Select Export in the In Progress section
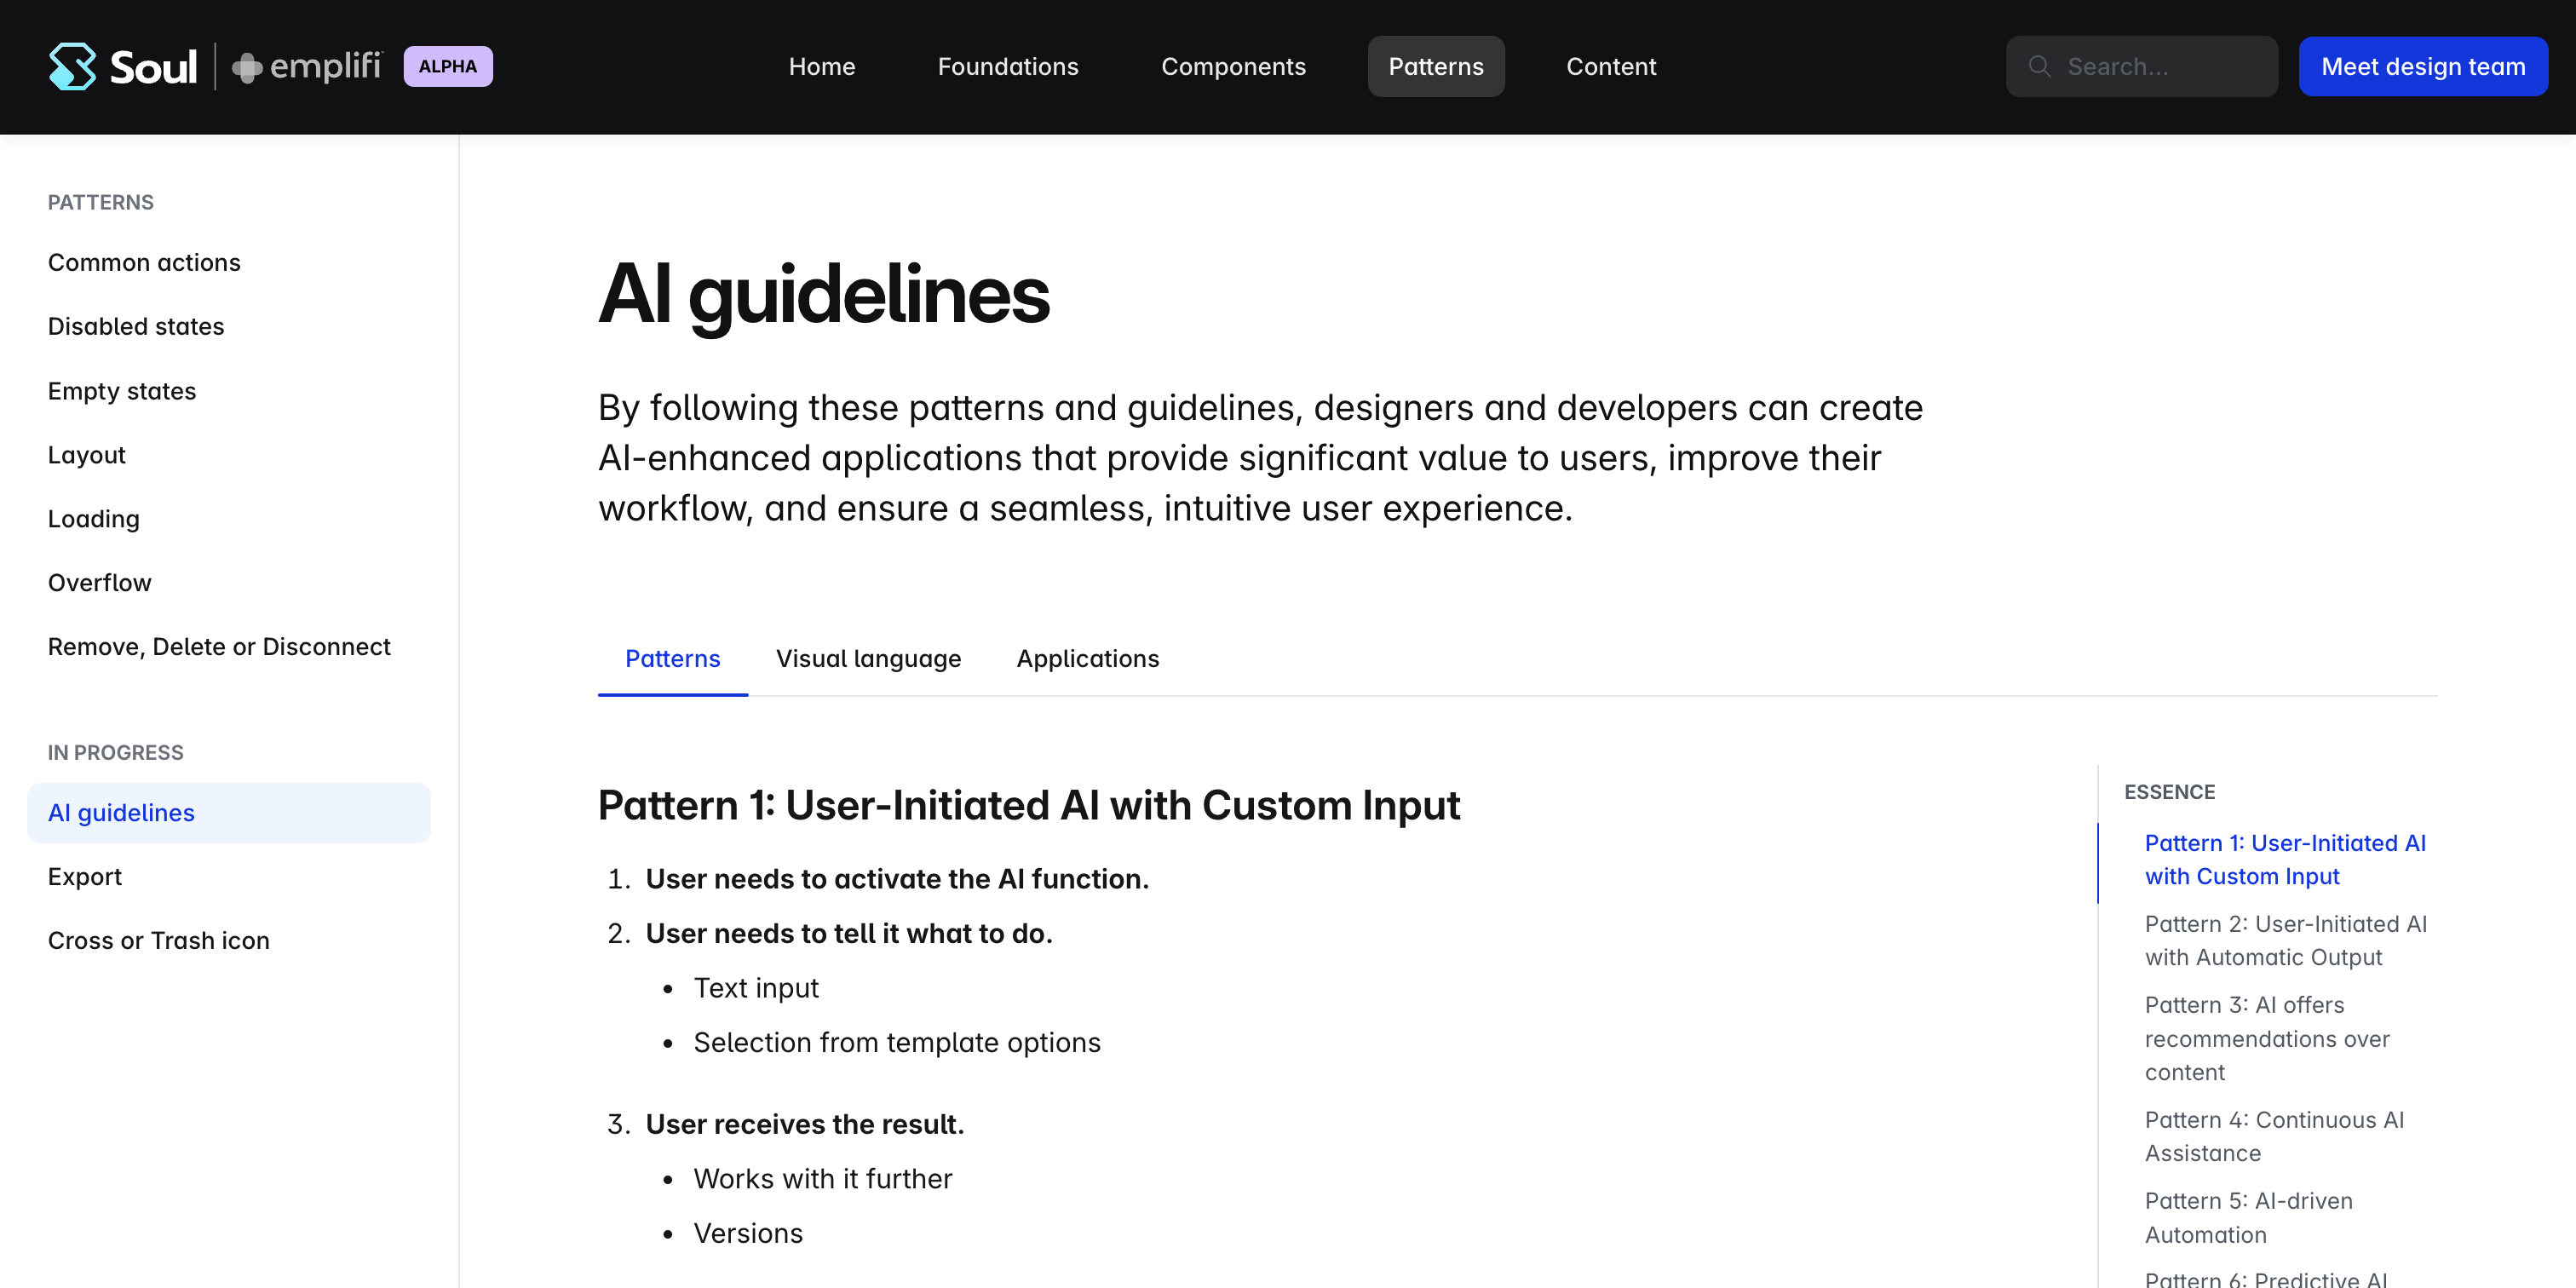The image size is (2576, 1288). pyautogui.click(x=85, y=876)
